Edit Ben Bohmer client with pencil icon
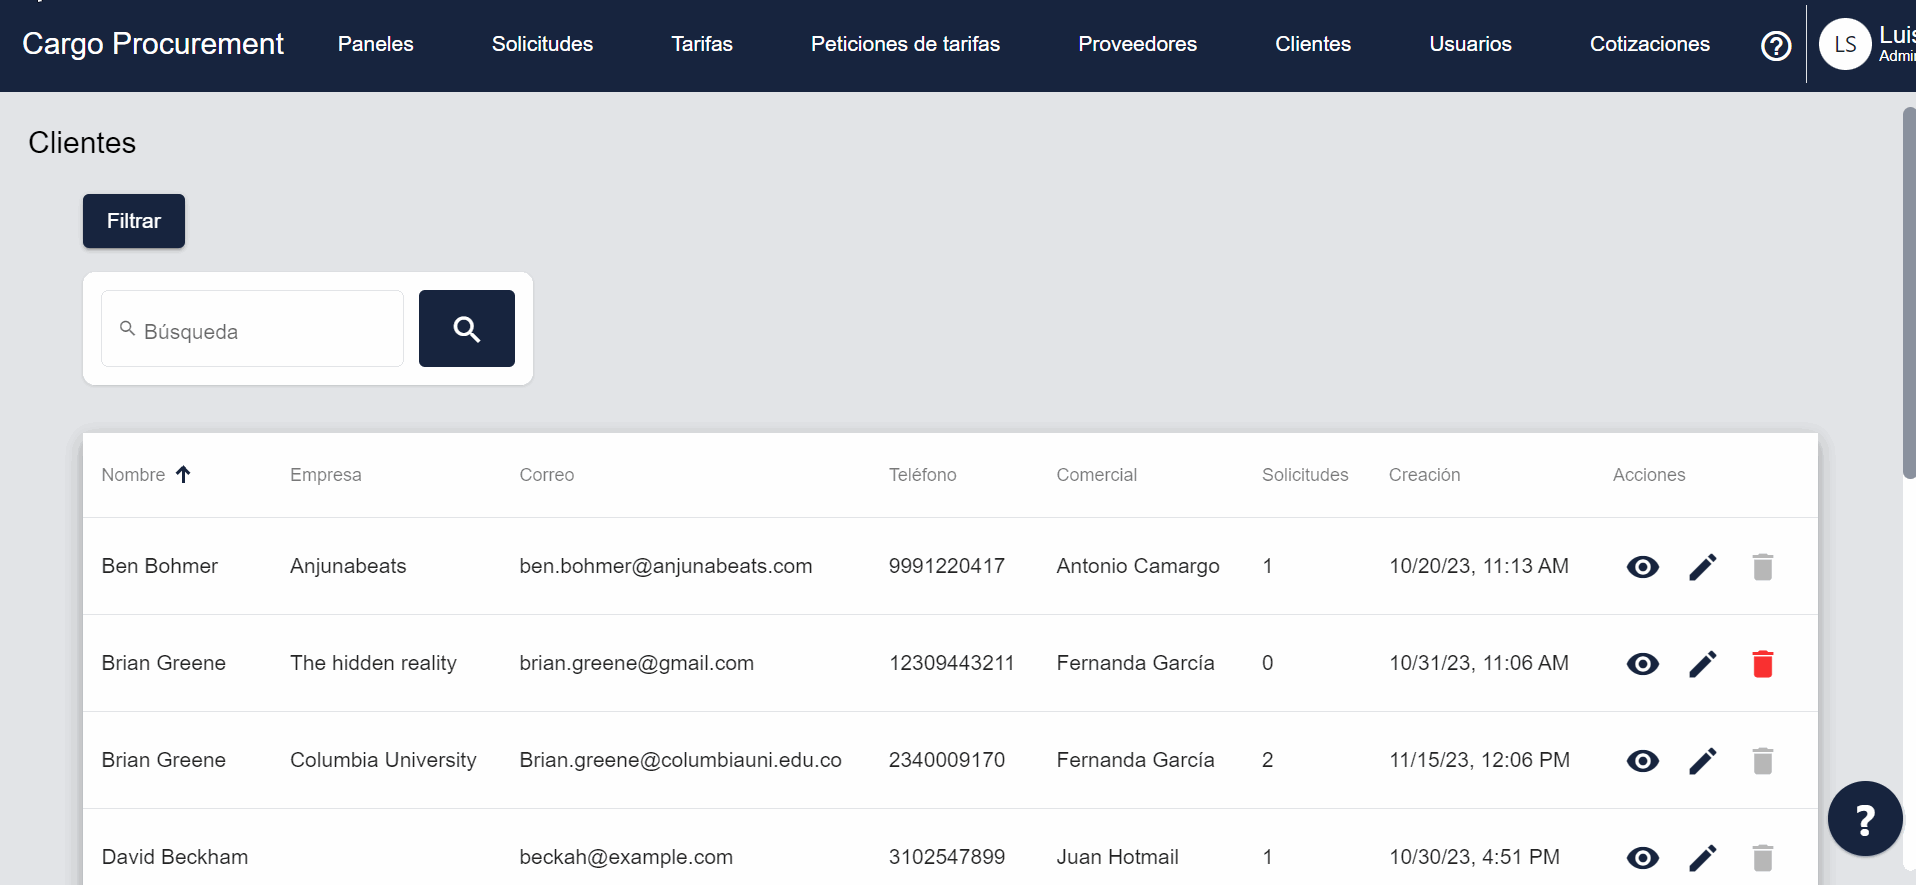Image resolution: width=1916 pixels, height=885 pixels. tap(1702, 567)
